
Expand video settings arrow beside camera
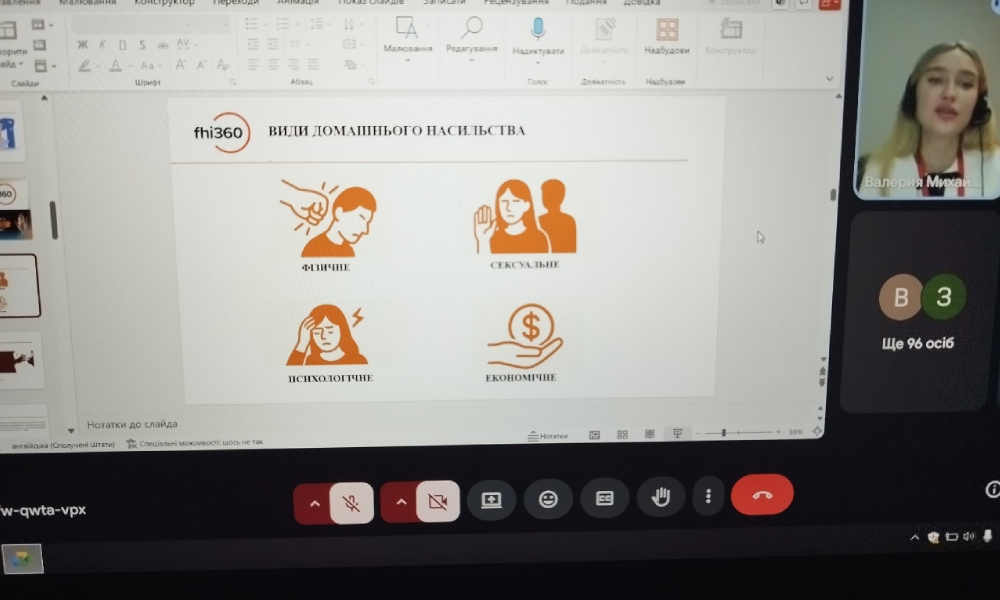401,502
